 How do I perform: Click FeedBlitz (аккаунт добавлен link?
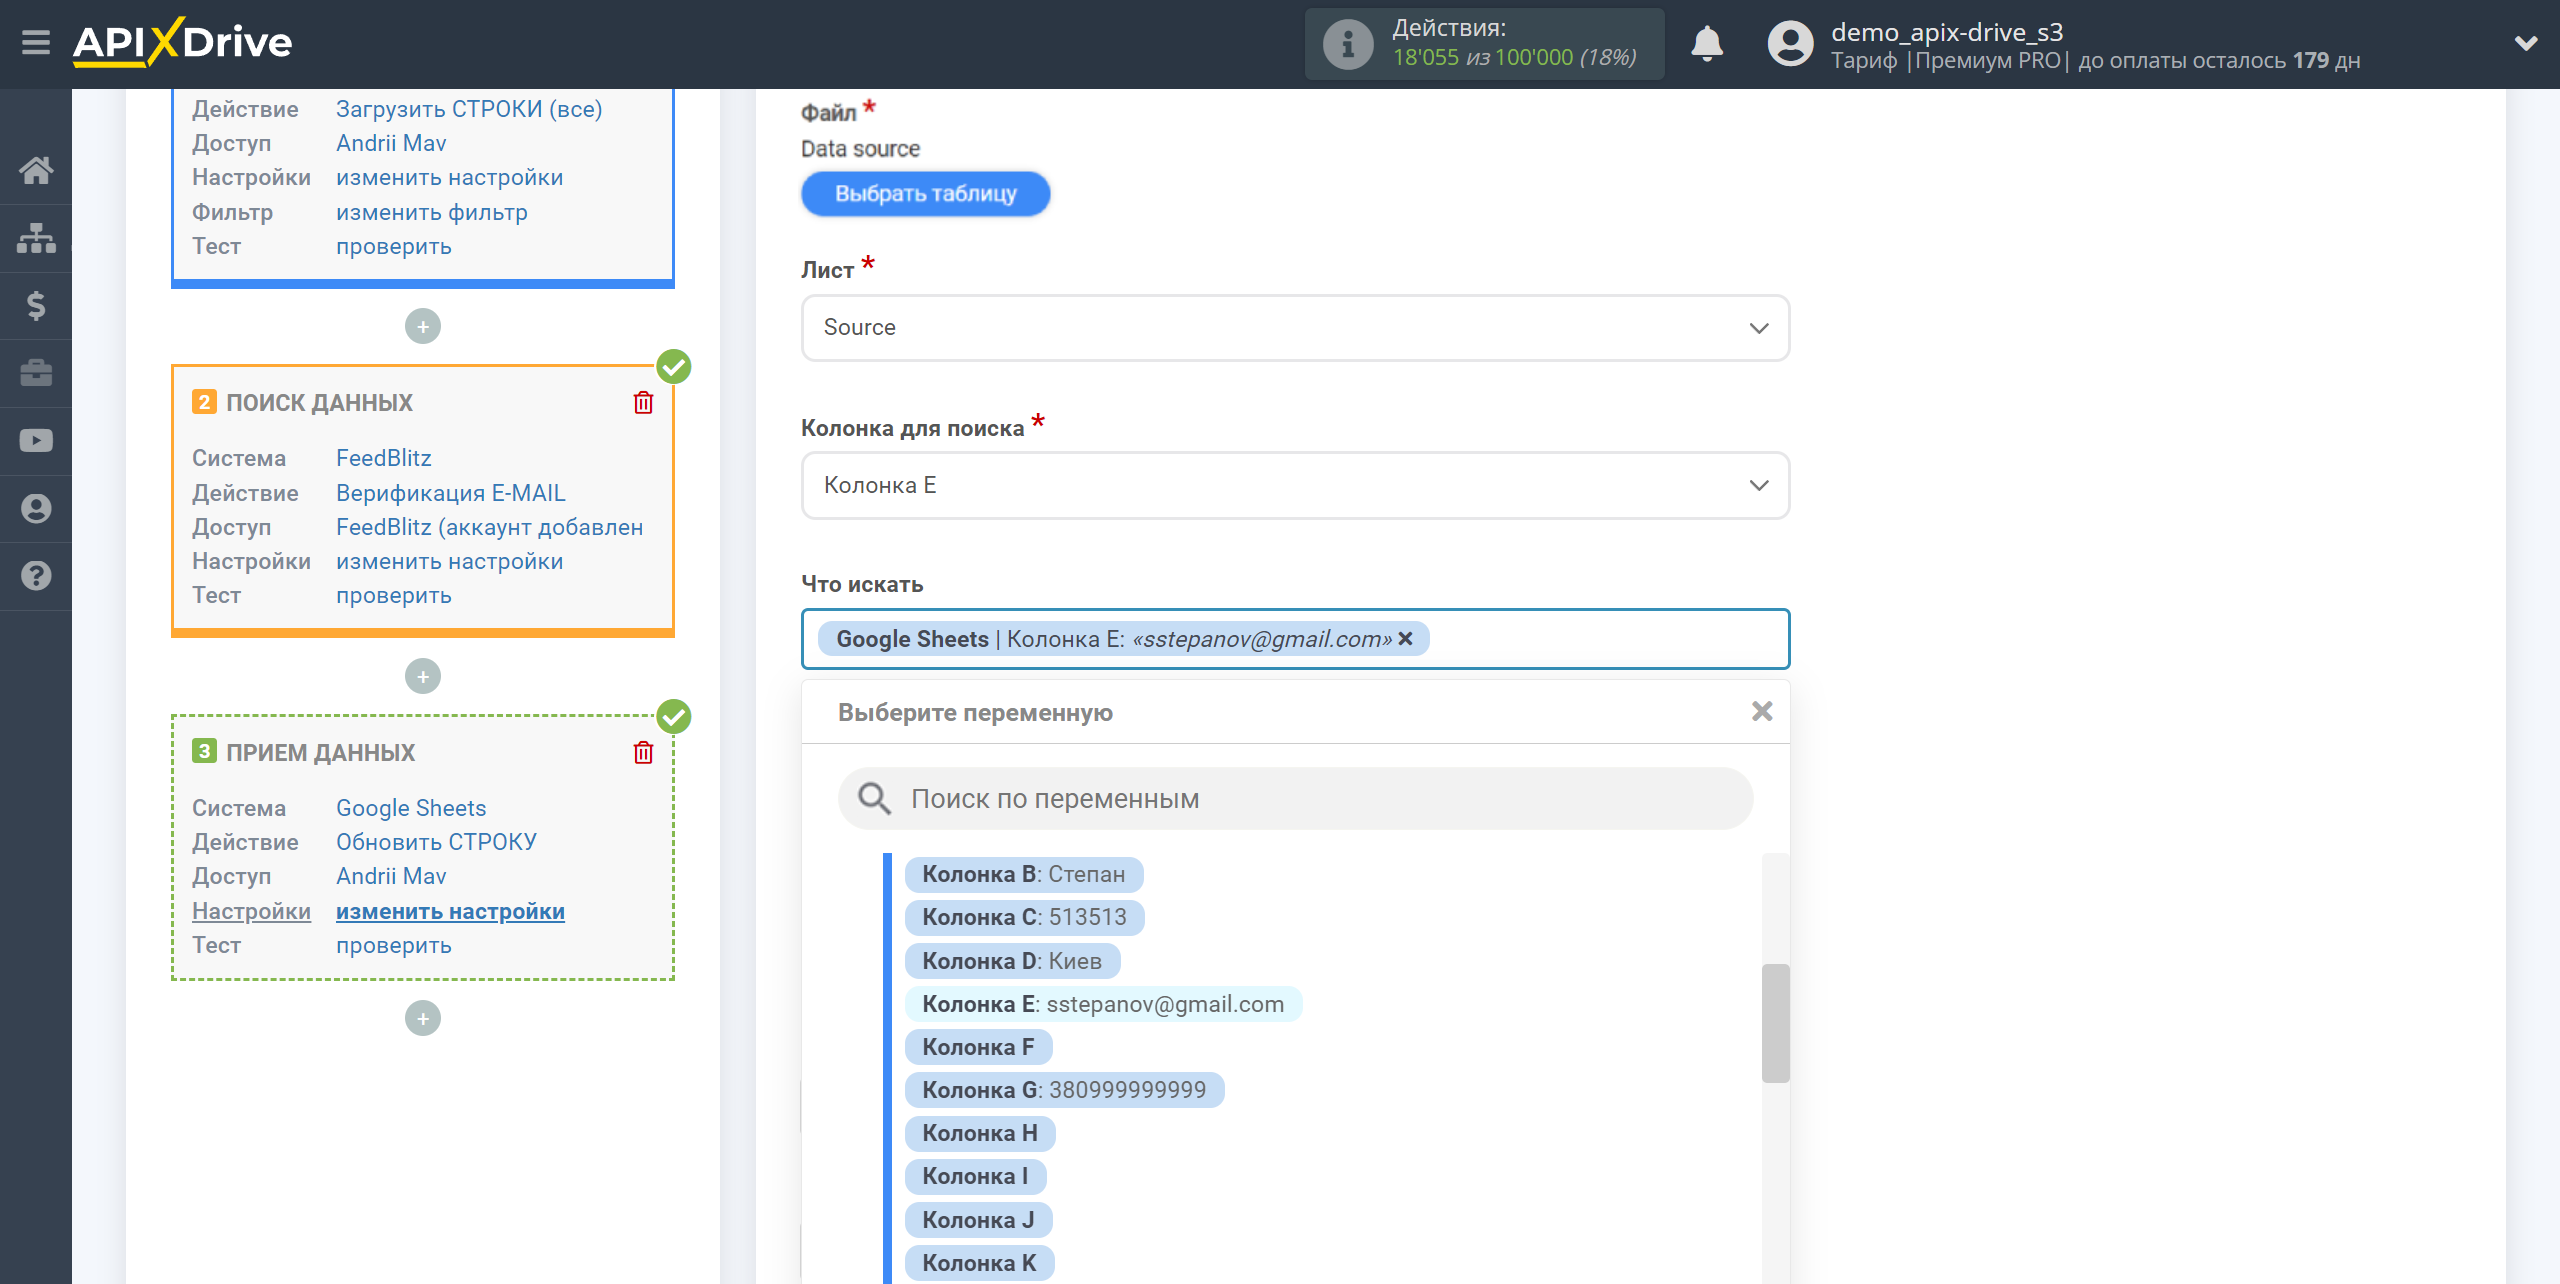490,527
